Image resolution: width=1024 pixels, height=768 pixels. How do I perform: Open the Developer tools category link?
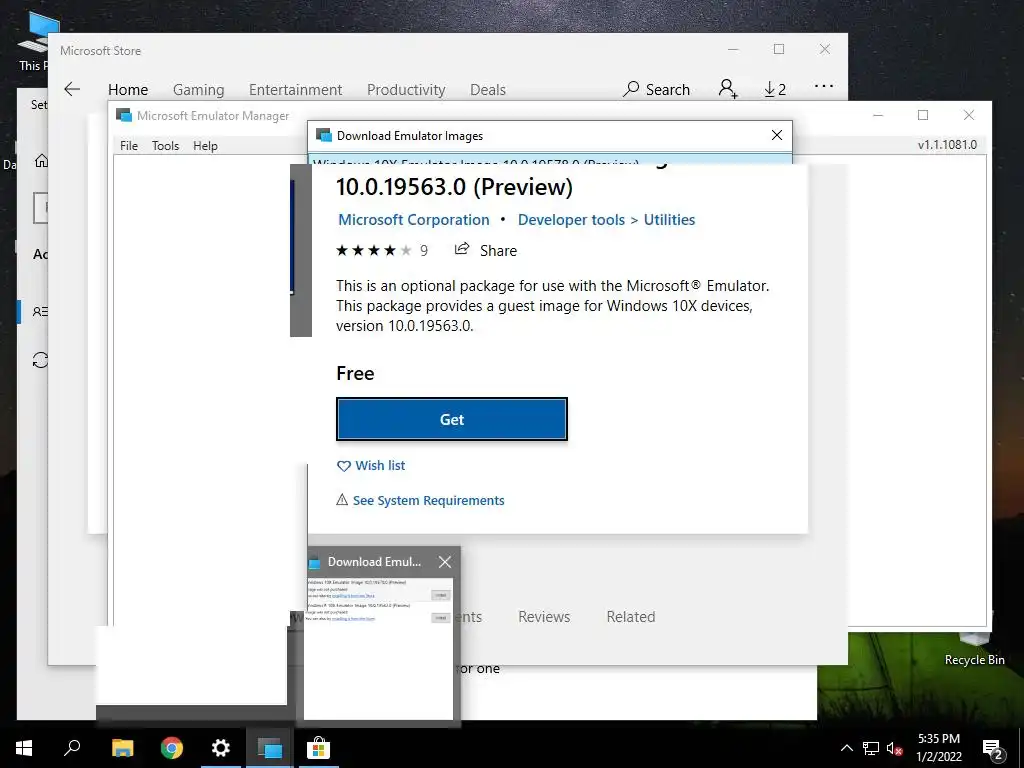[x=571, y=220]
